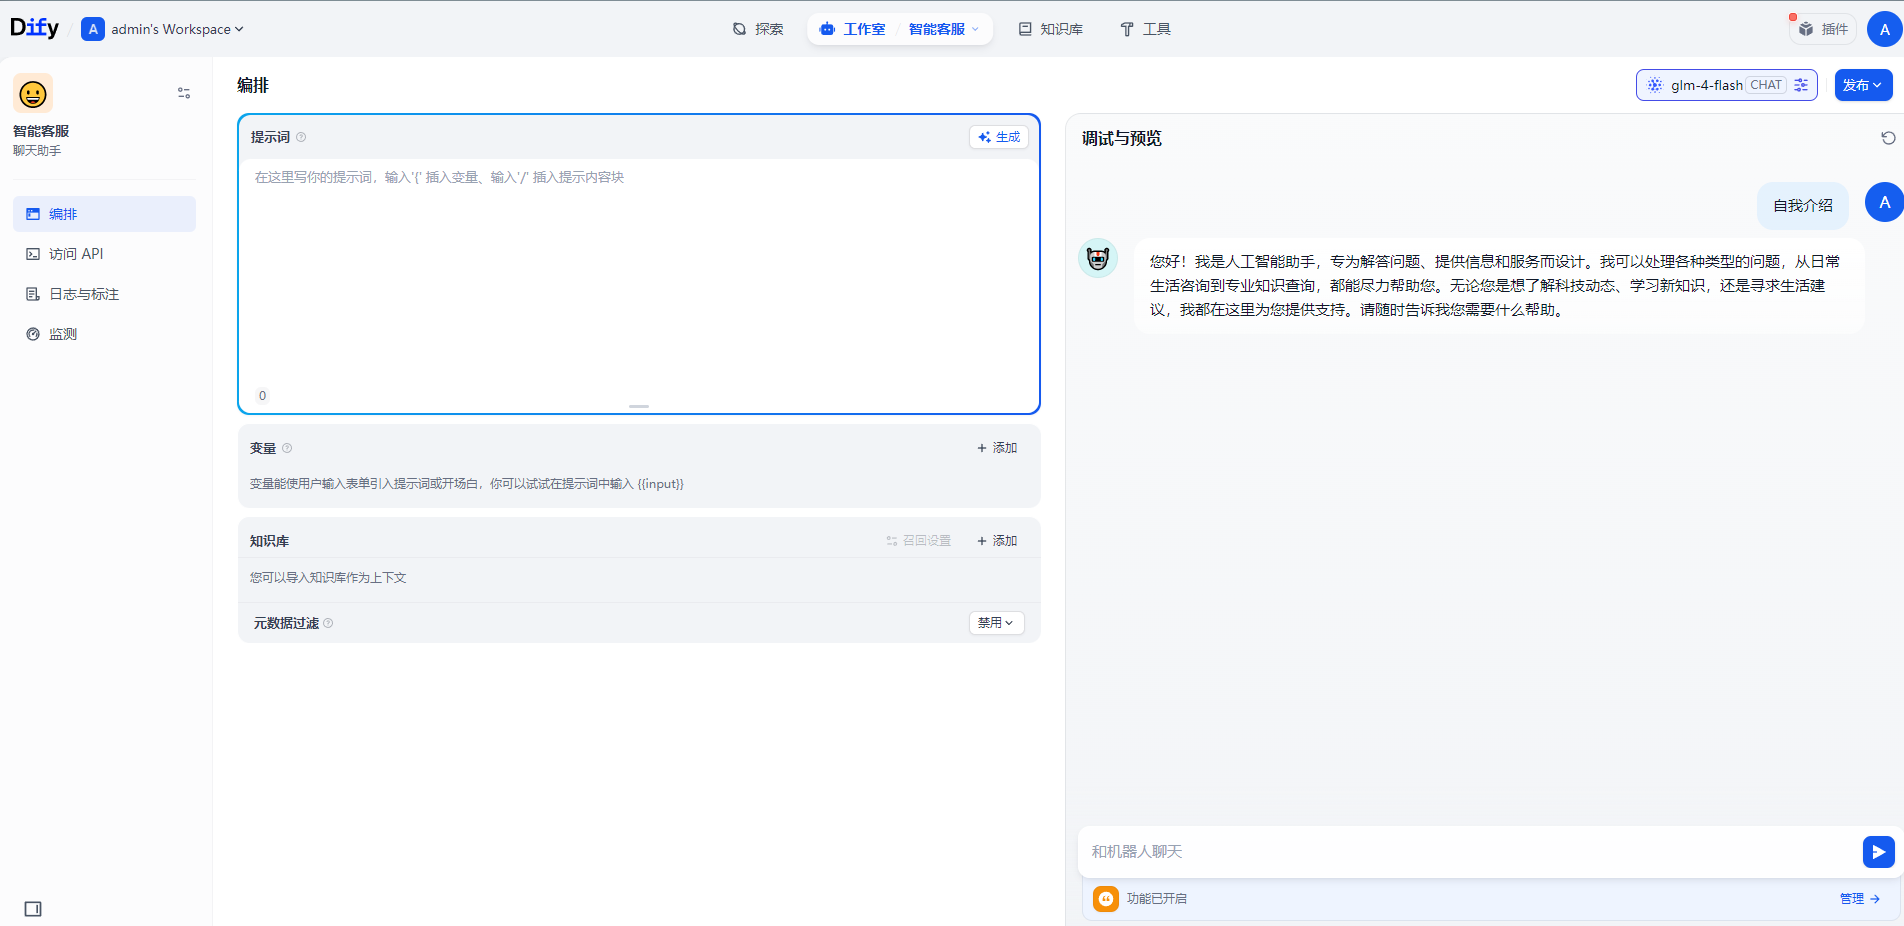Click the smiley app avatar icon

pos(33,94)
